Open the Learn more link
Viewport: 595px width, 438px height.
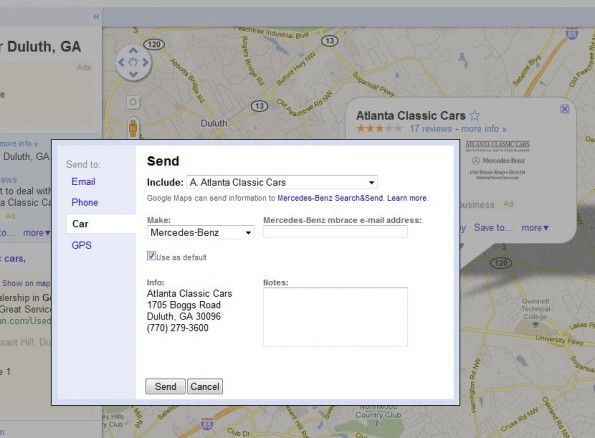(407, 198)
